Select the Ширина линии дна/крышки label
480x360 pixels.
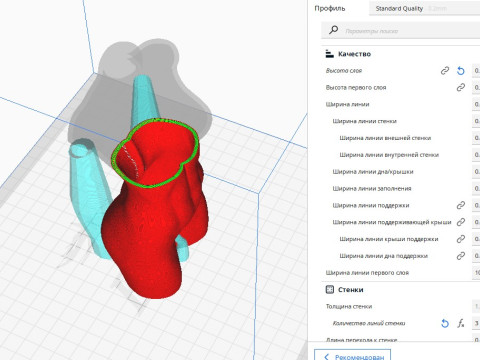373,172
